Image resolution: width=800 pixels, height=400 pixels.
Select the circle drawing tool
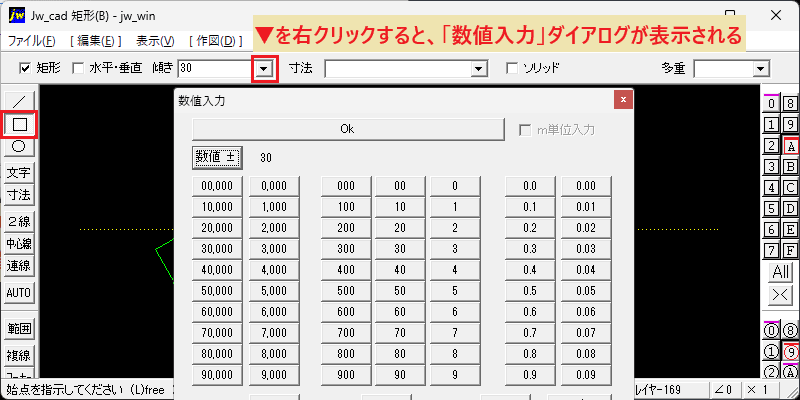pyautogui.click(x=19, y=147)
